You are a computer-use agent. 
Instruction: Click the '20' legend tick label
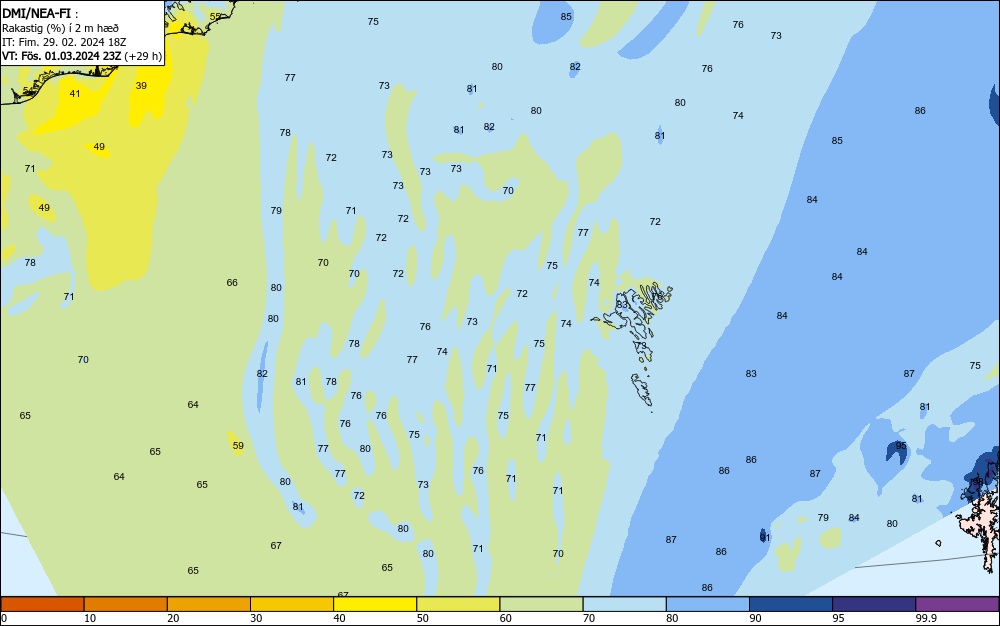173,618
